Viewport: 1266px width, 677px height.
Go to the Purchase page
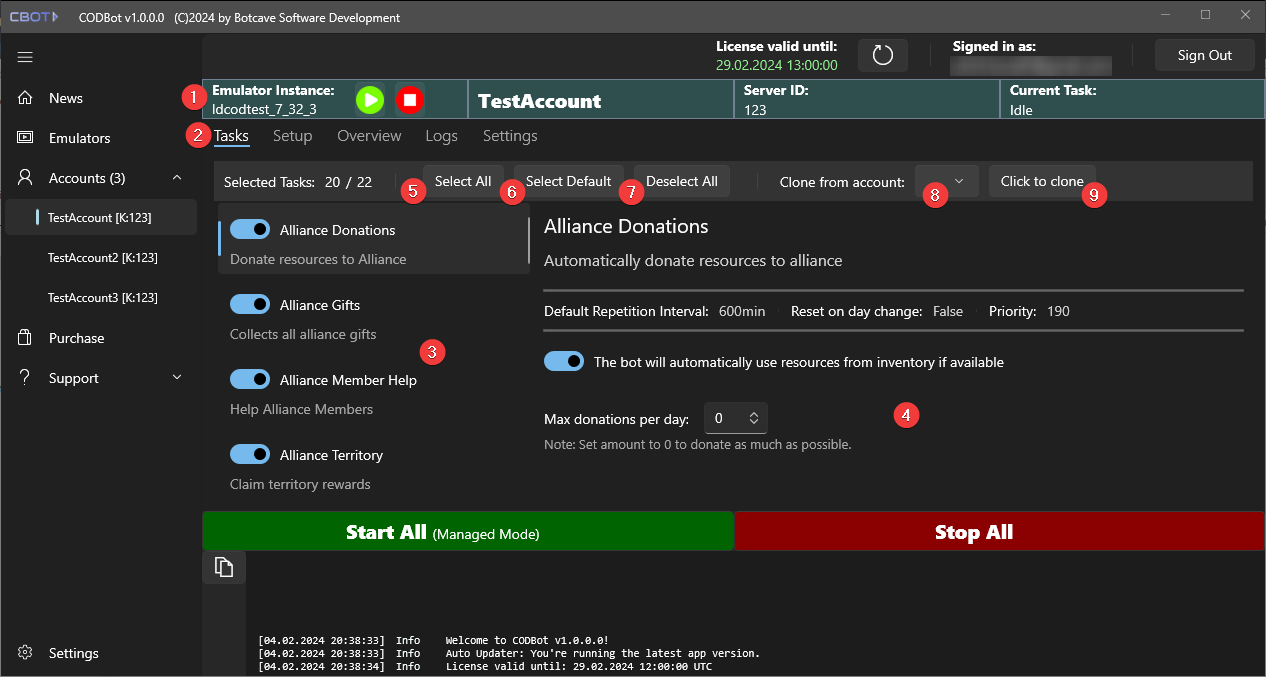coord(76,338)
